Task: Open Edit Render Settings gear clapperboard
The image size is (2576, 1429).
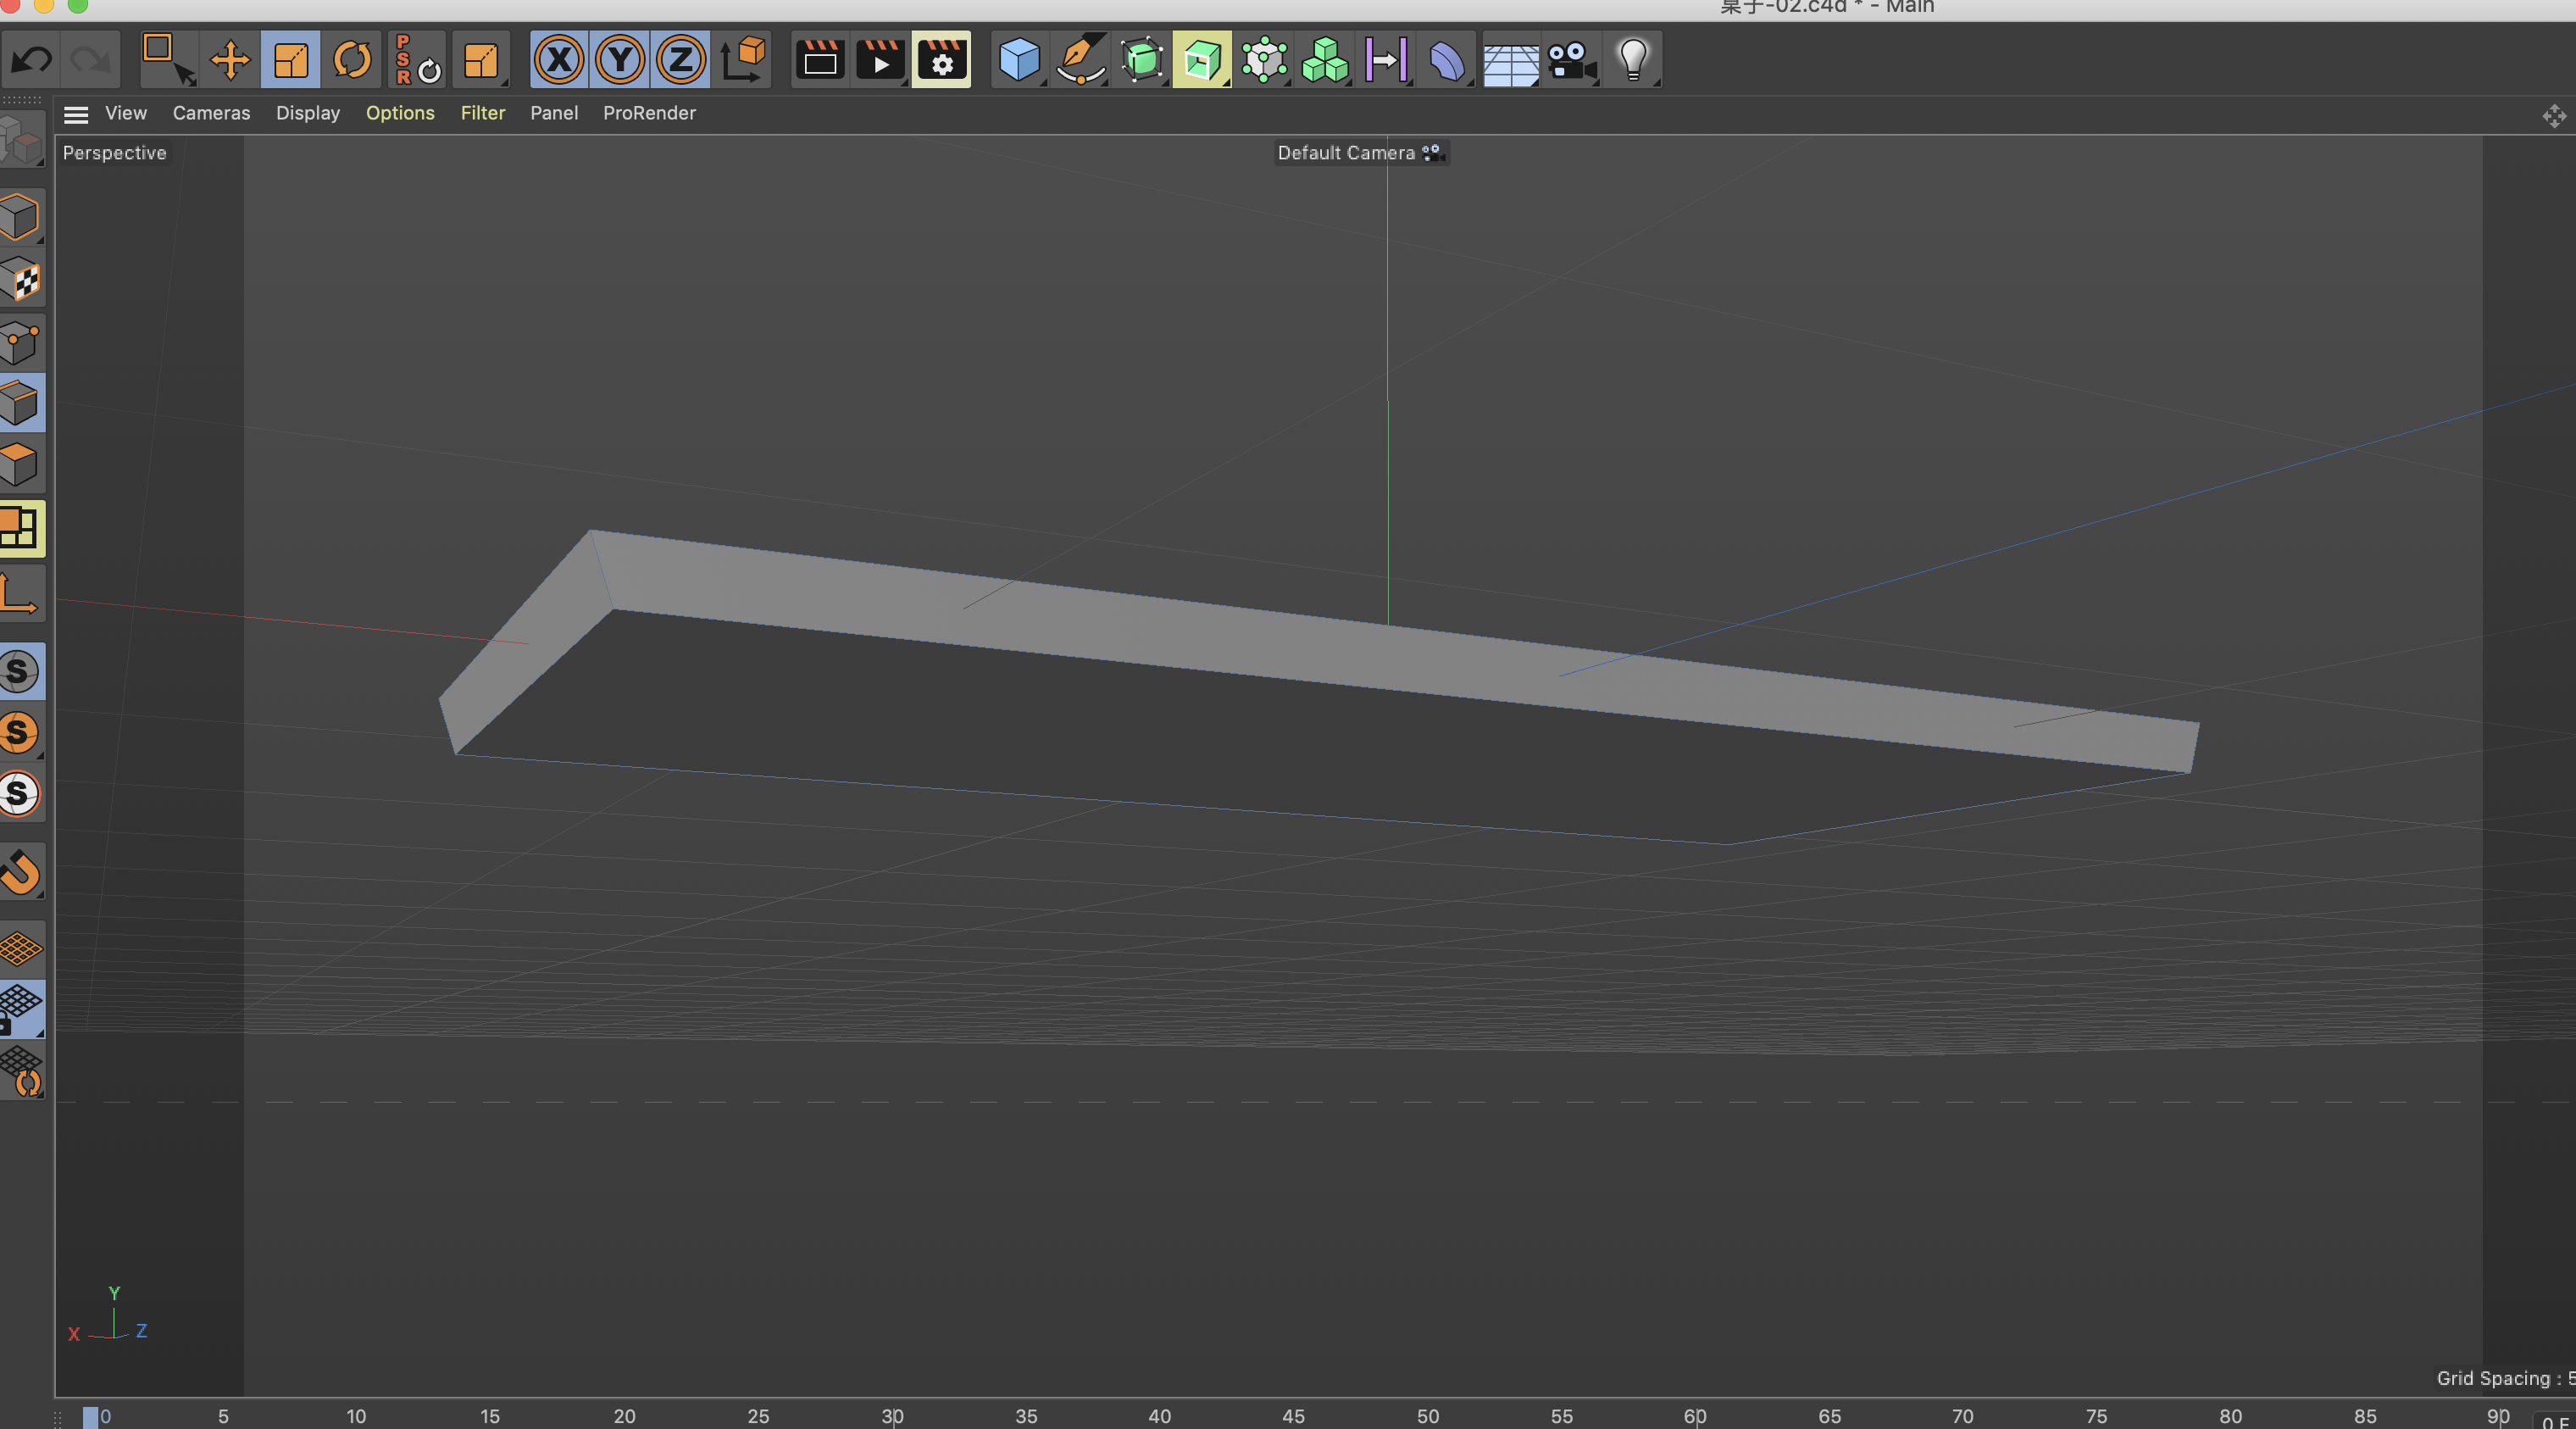Action: pyautogui.click(x=941, y=60)
